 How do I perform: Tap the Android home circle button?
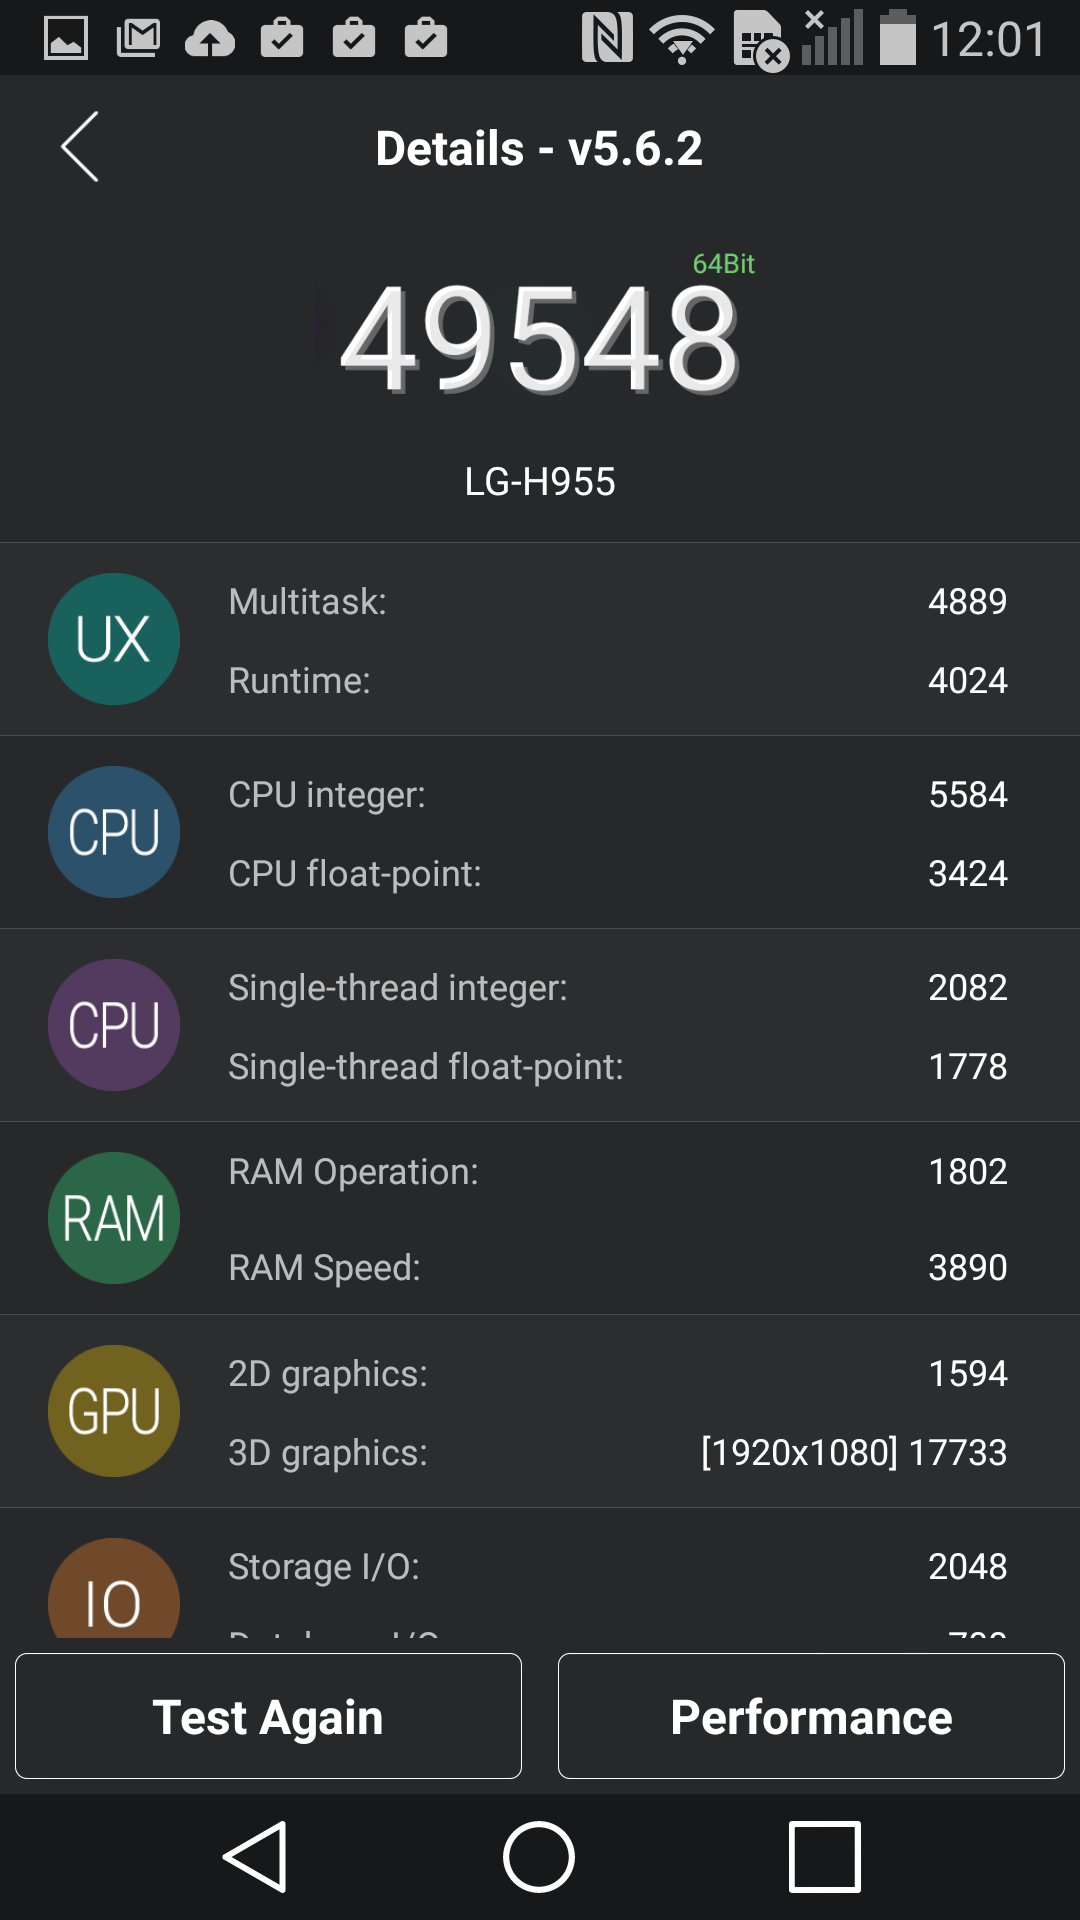point(539,1857)
